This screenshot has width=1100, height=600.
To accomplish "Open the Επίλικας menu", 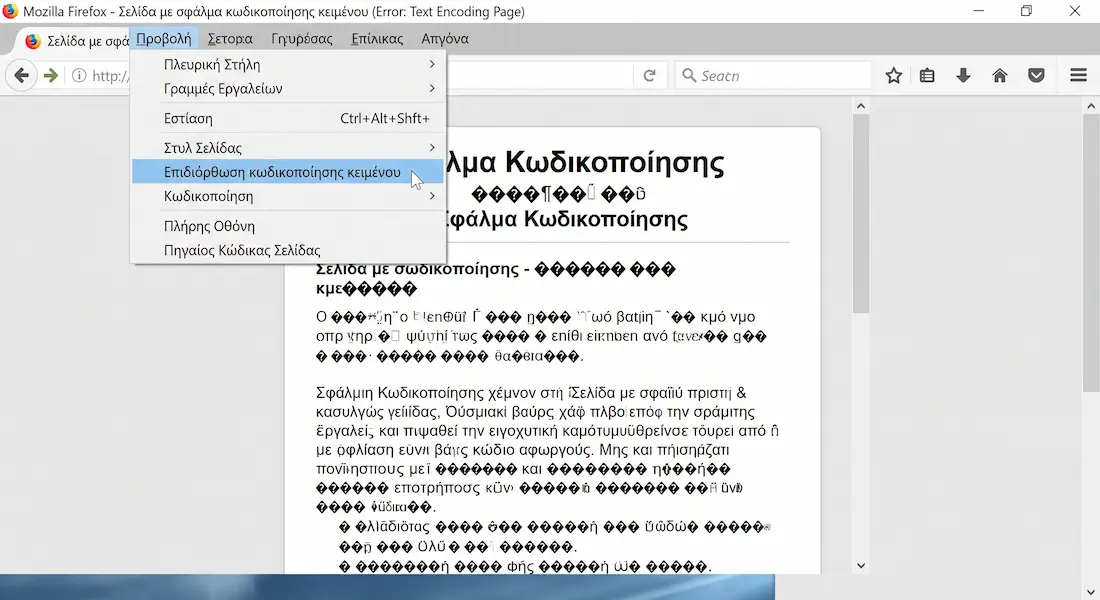I will tap(377, 39).
